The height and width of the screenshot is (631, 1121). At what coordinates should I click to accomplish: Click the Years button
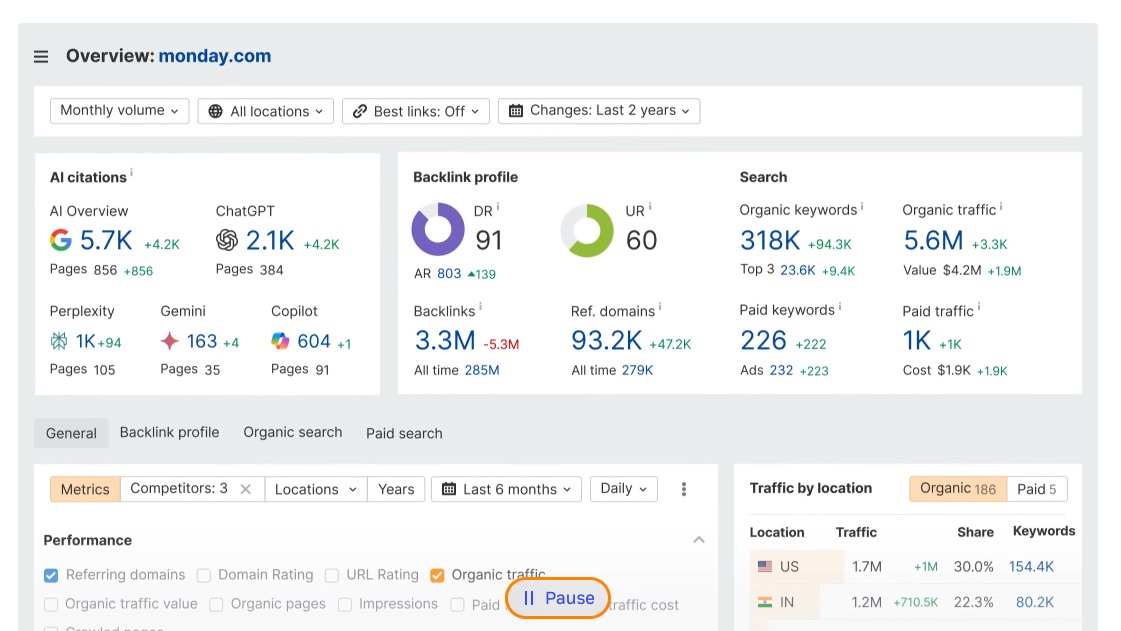click(396, 489)
